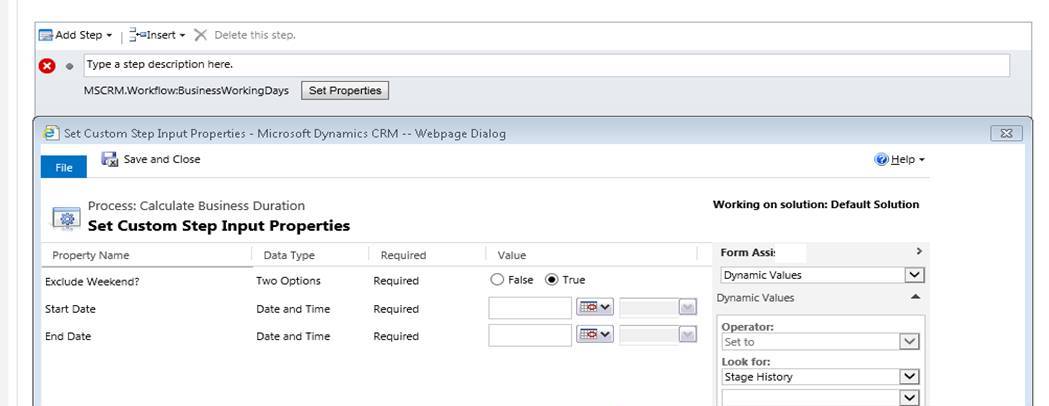Select False for Exclude Weekend
Image resolution: width=1049 pixels, height=406 pixels.
[x=497, y=280]
